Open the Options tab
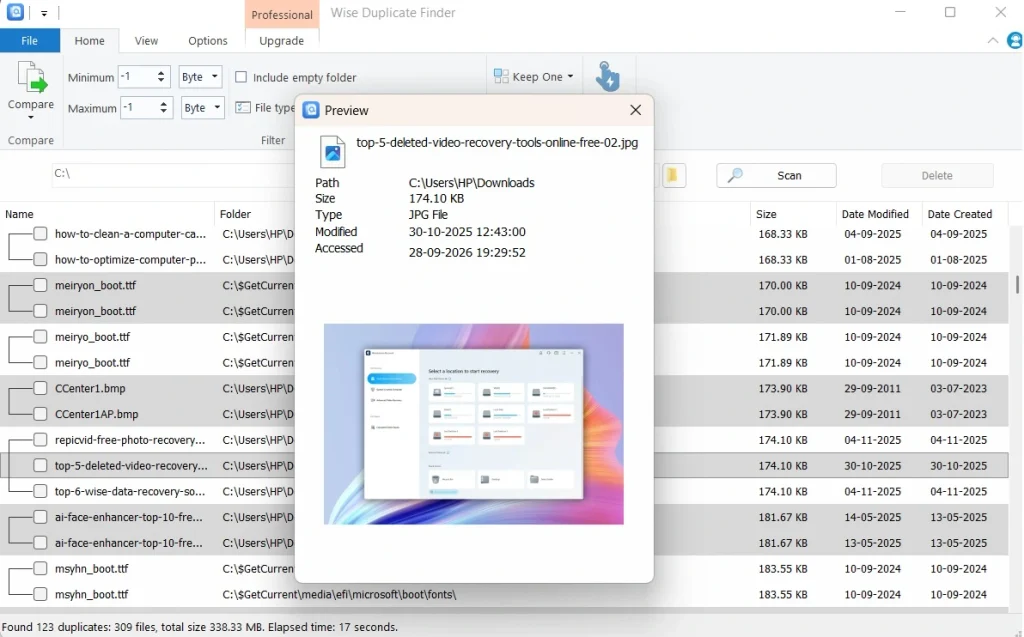Viewport: 1024px width, 637px height. point(208,41)
